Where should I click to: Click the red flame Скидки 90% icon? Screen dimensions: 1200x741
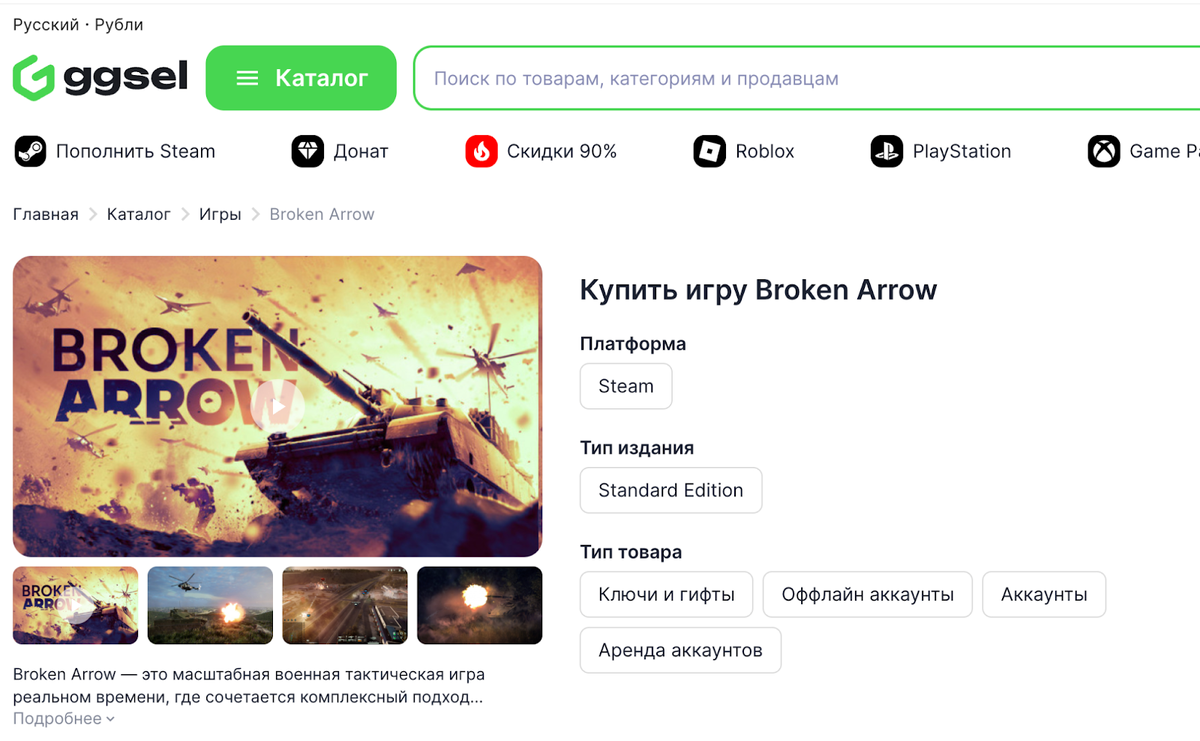(482, 152)
